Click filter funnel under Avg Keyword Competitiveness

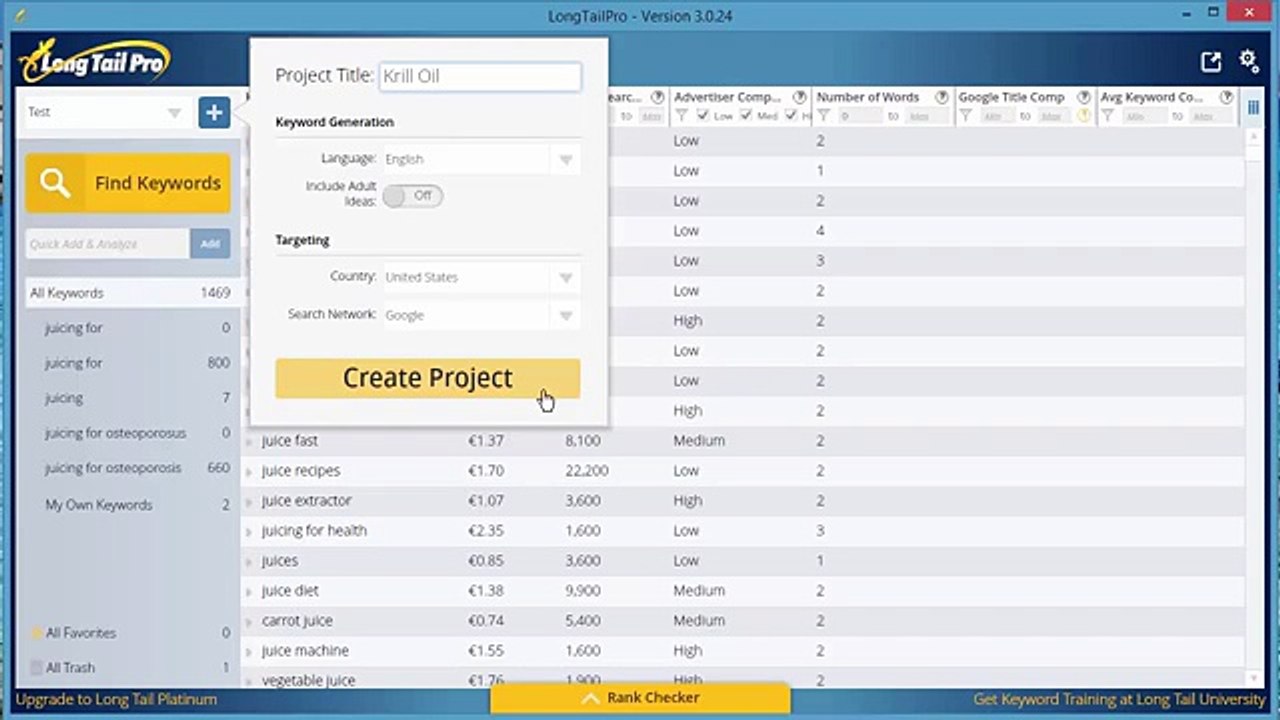pyautogui.click(x=1107, y=116)
